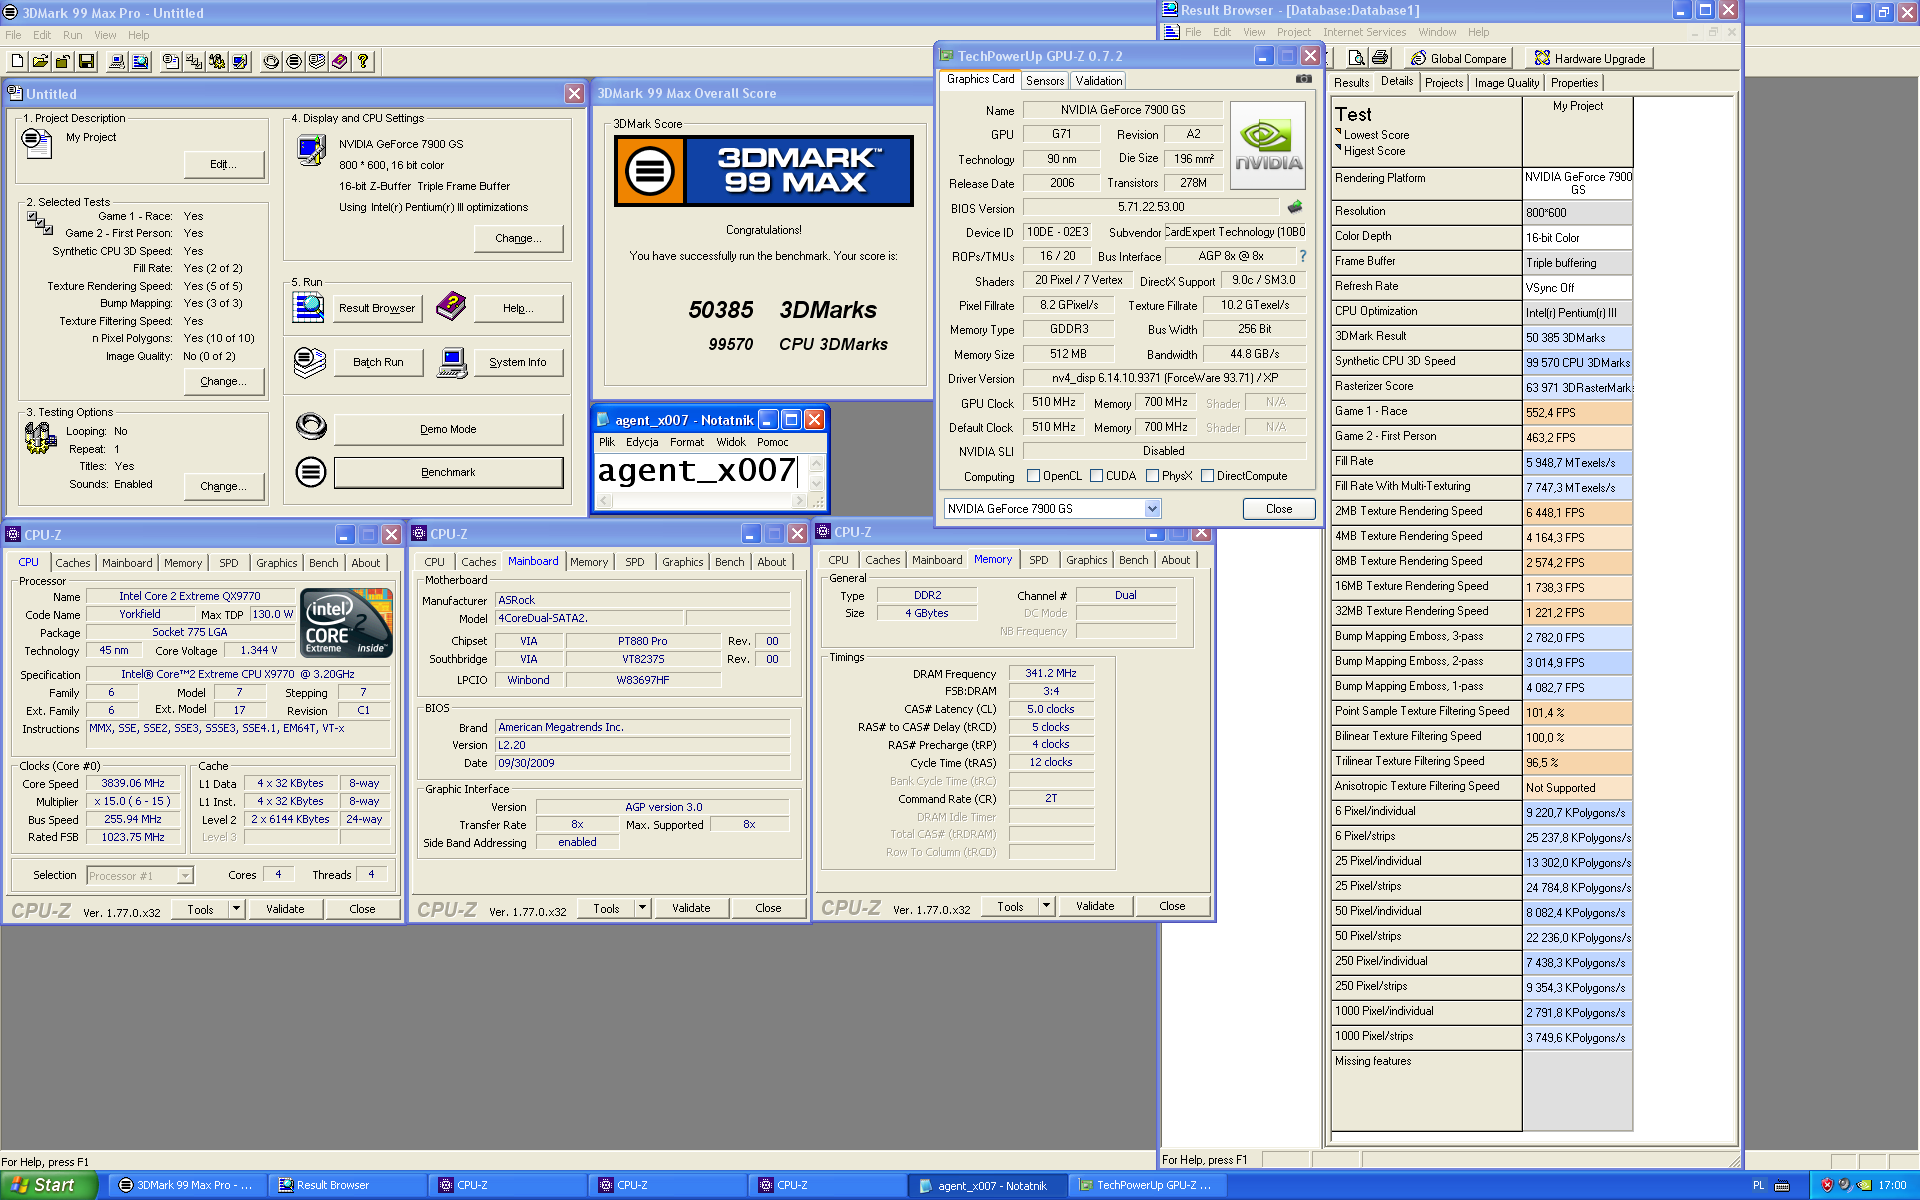Click Close button in GPU-Z window

(x=1278, y=509)
